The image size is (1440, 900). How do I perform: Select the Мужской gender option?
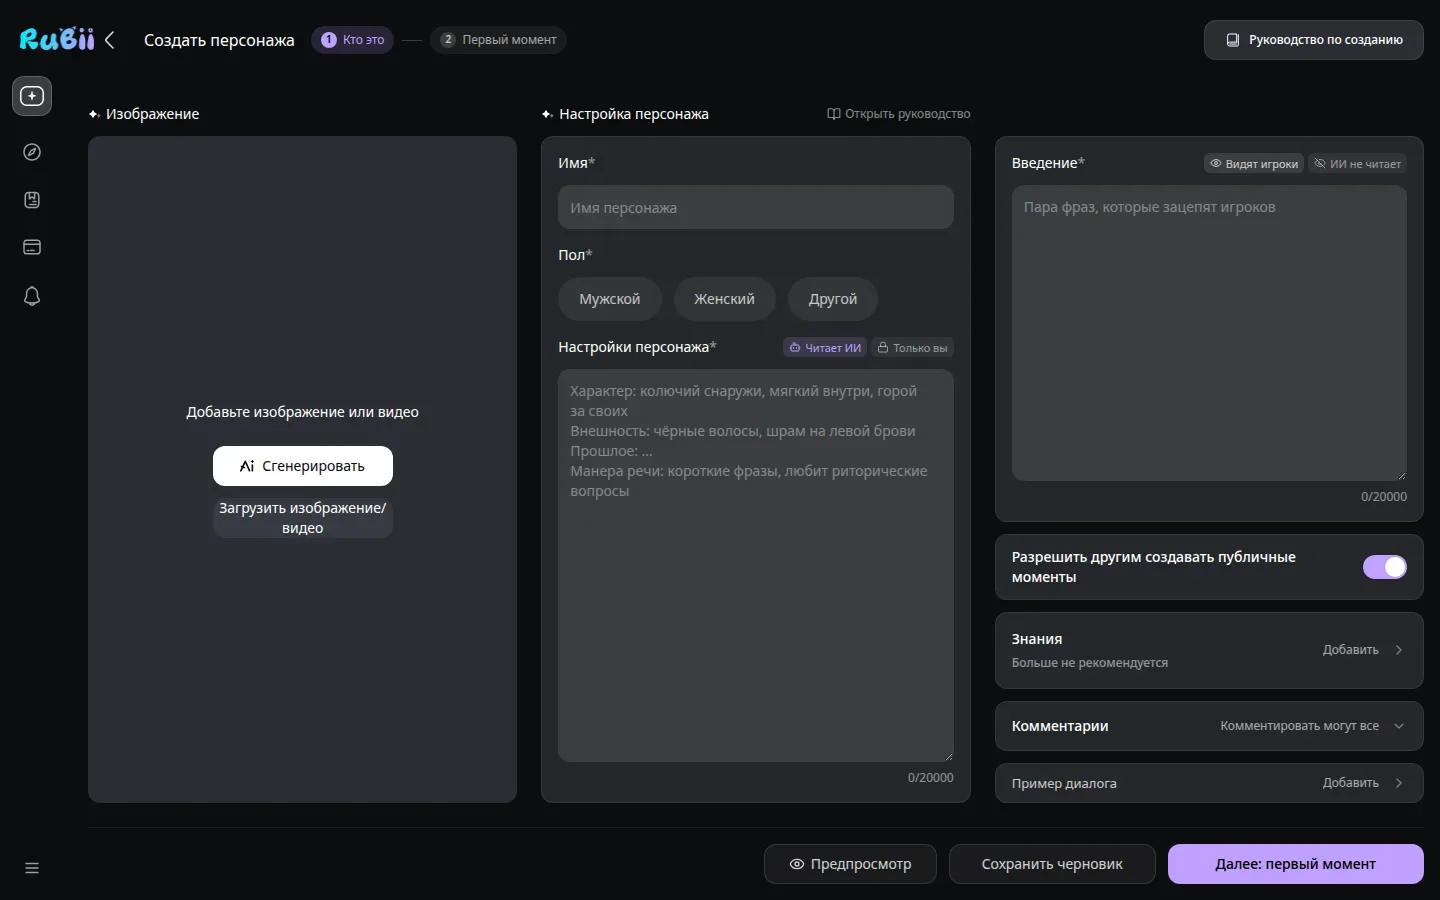click(610, 299)
